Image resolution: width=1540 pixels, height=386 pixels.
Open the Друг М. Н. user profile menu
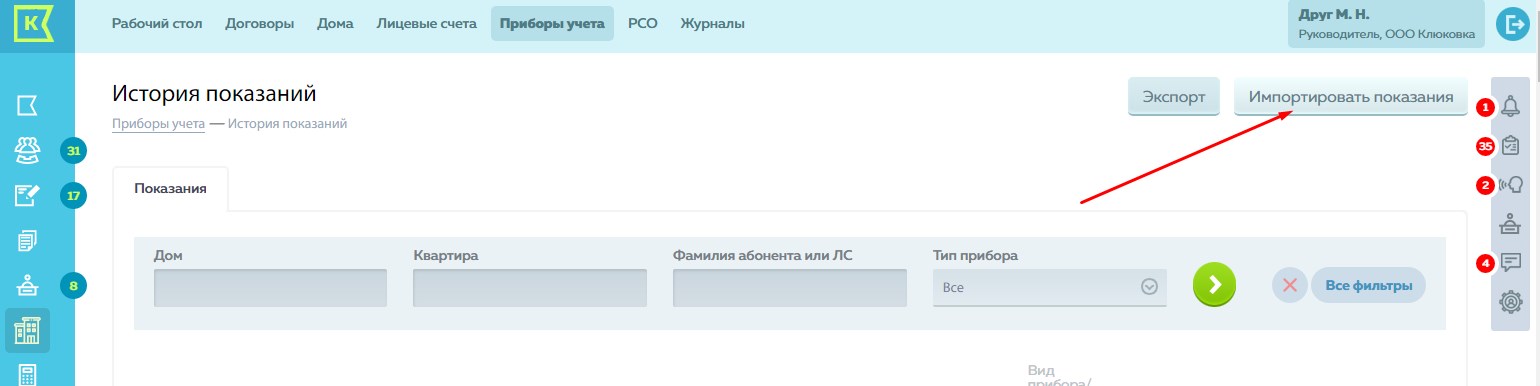pyautogui.click(x=1384, y=24)
